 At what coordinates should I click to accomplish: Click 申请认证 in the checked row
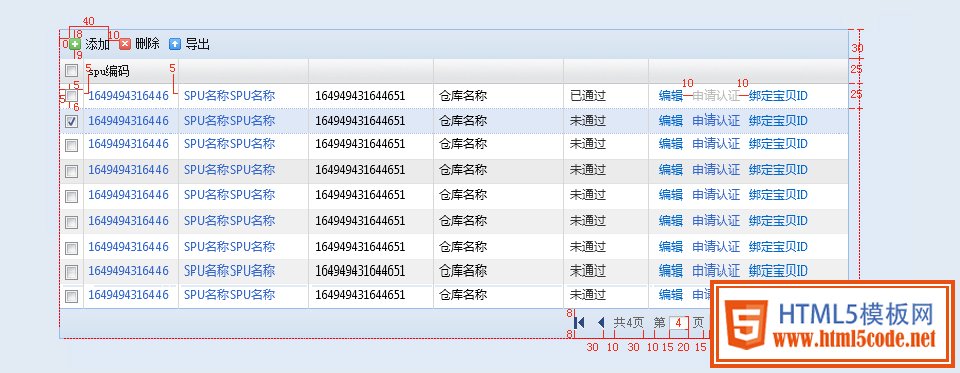[x=716, y=121]
